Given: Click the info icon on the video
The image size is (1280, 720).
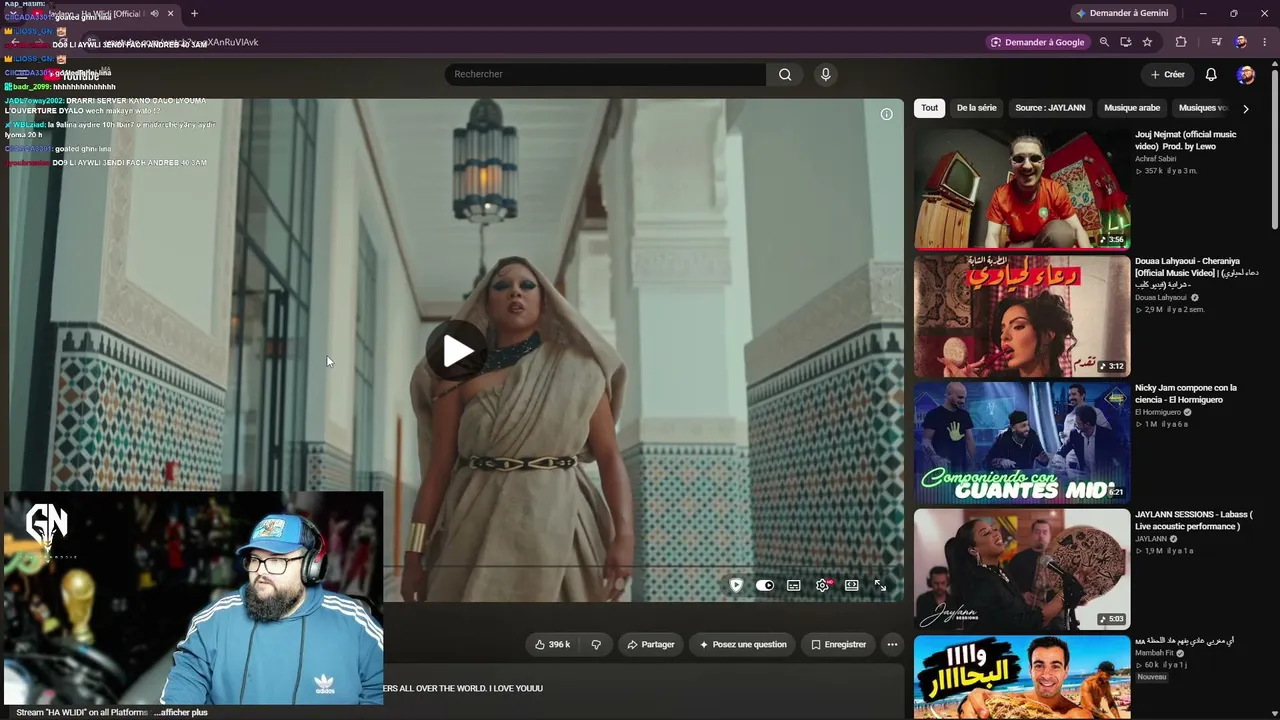Looking at the screenshot, I should pos(886,114).
